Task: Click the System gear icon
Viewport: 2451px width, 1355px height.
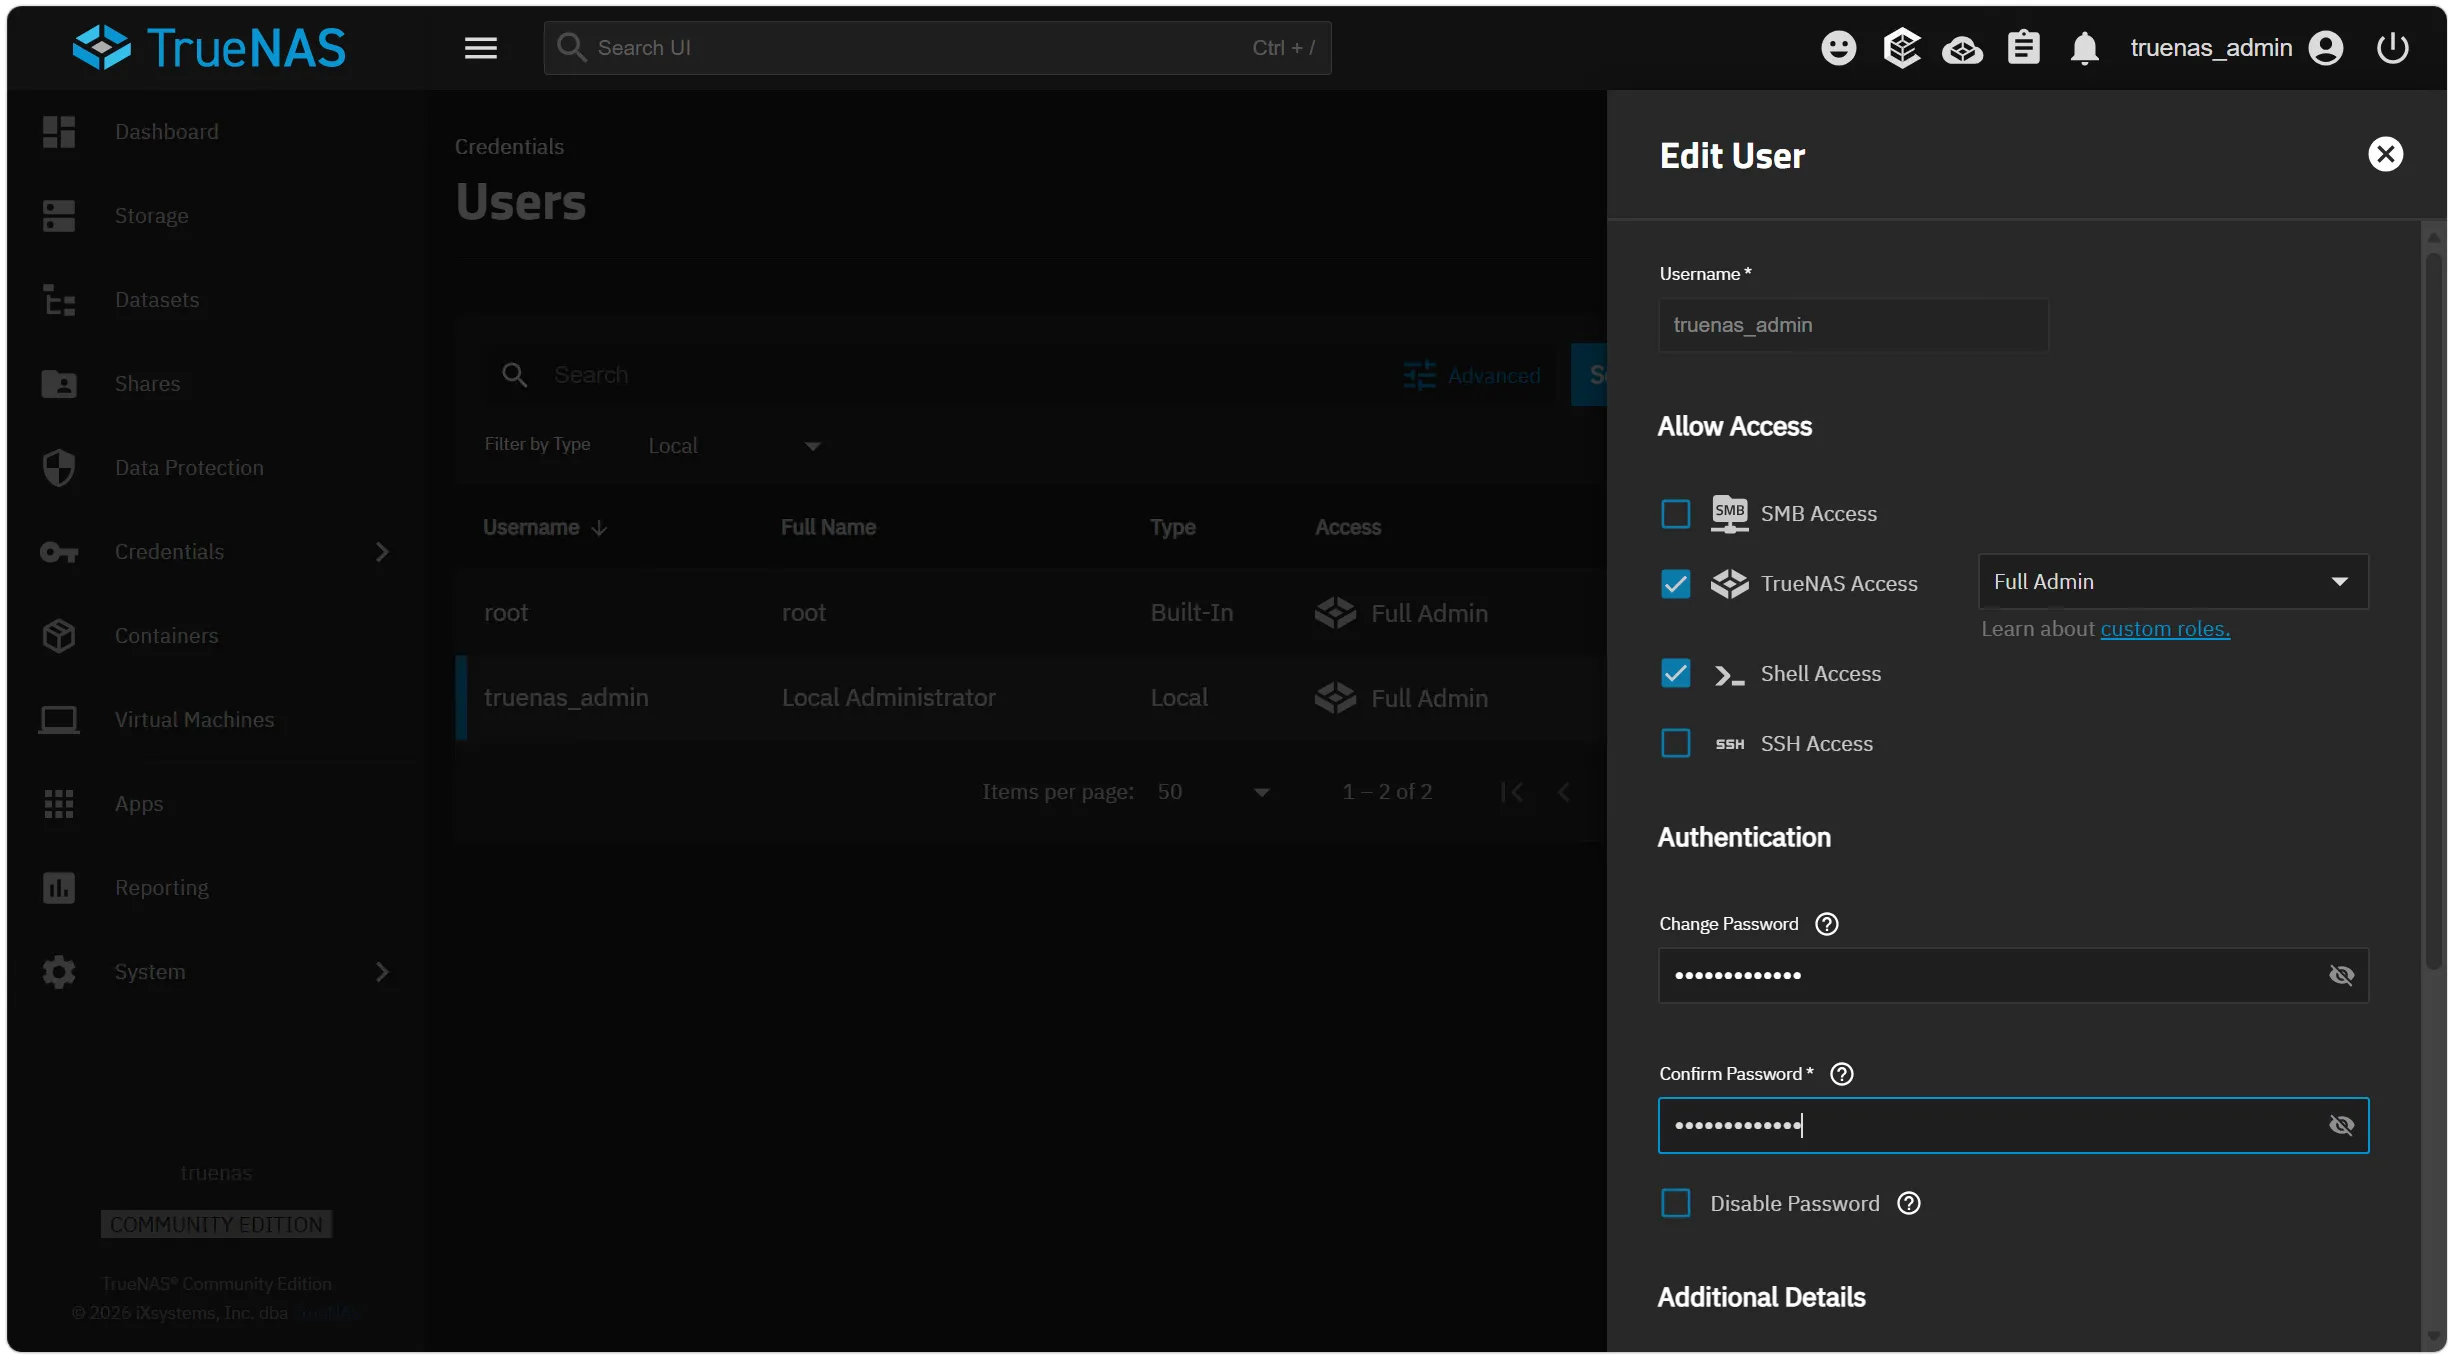Action: 59,972
